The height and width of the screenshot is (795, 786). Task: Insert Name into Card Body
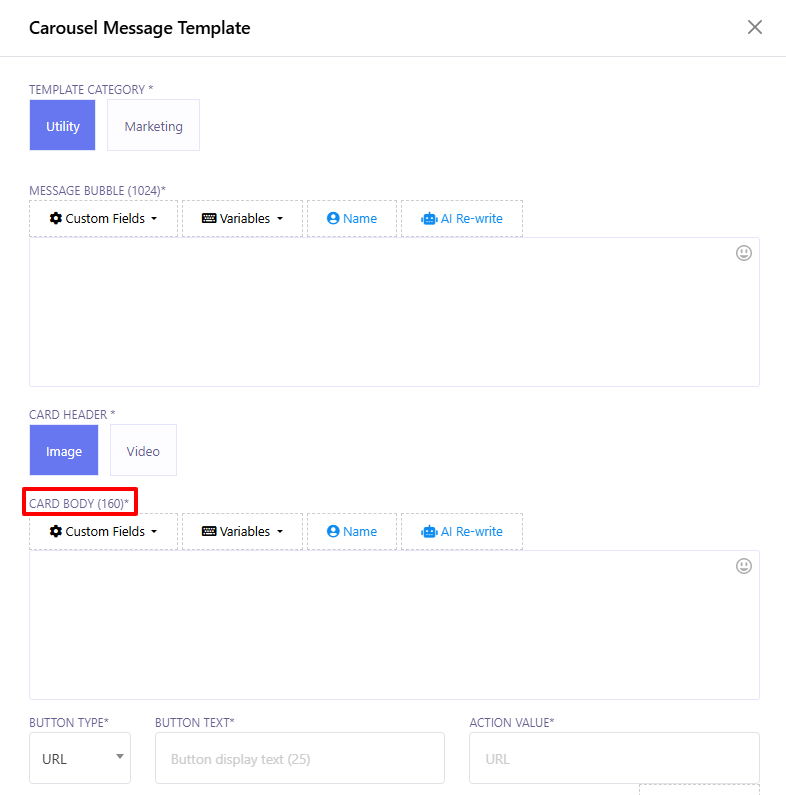[x=351, y=532]
